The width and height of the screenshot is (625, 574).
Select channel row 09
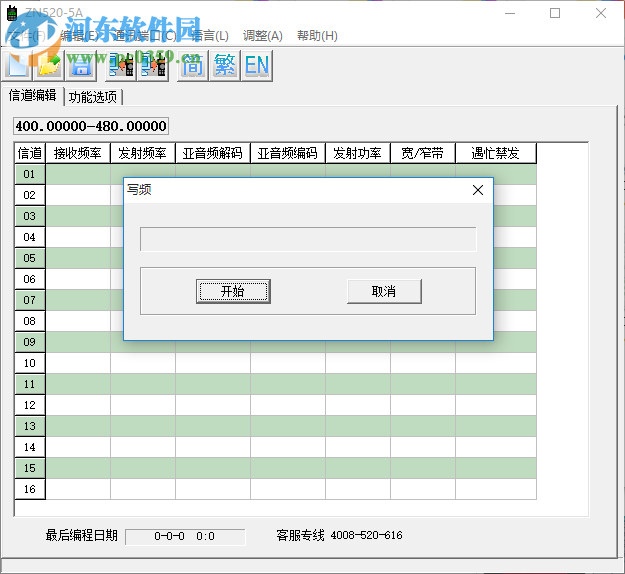[30, 342]
